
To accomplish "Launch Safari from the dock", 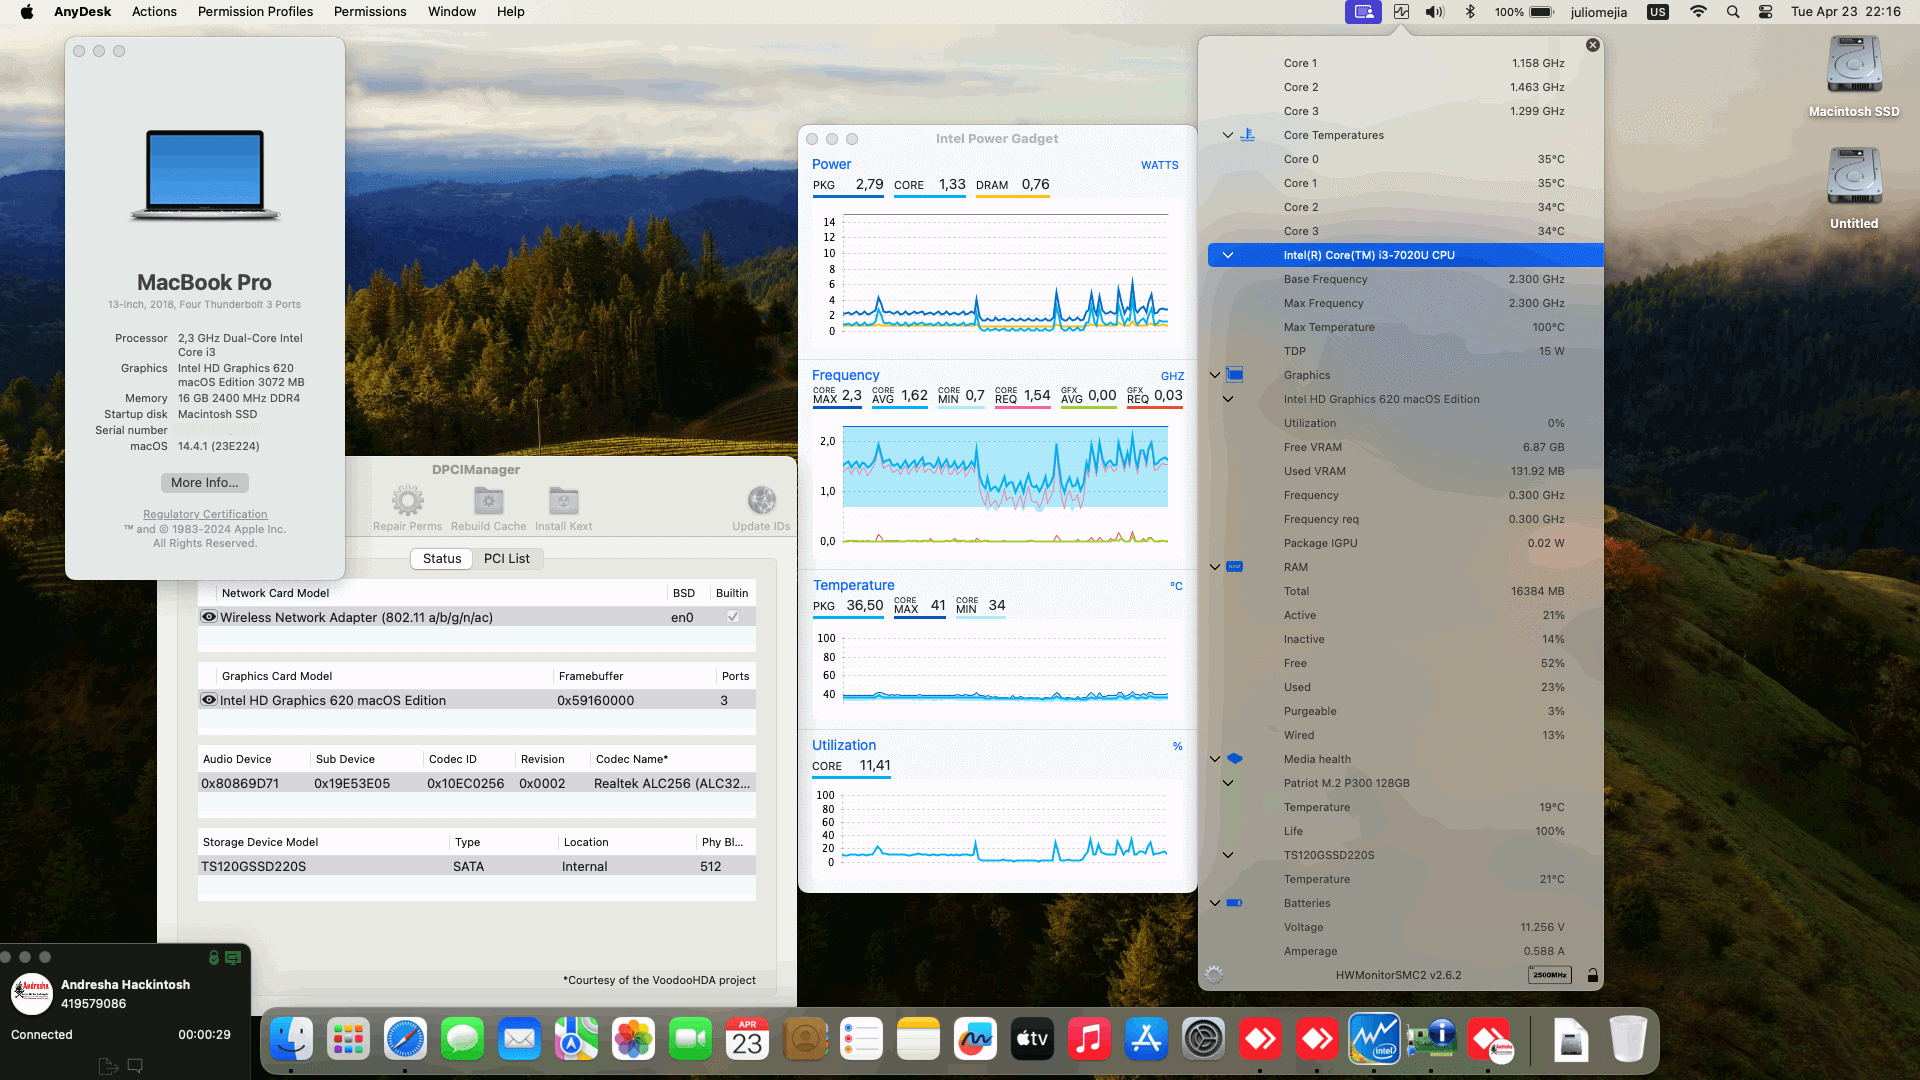I will (406, 1040).
